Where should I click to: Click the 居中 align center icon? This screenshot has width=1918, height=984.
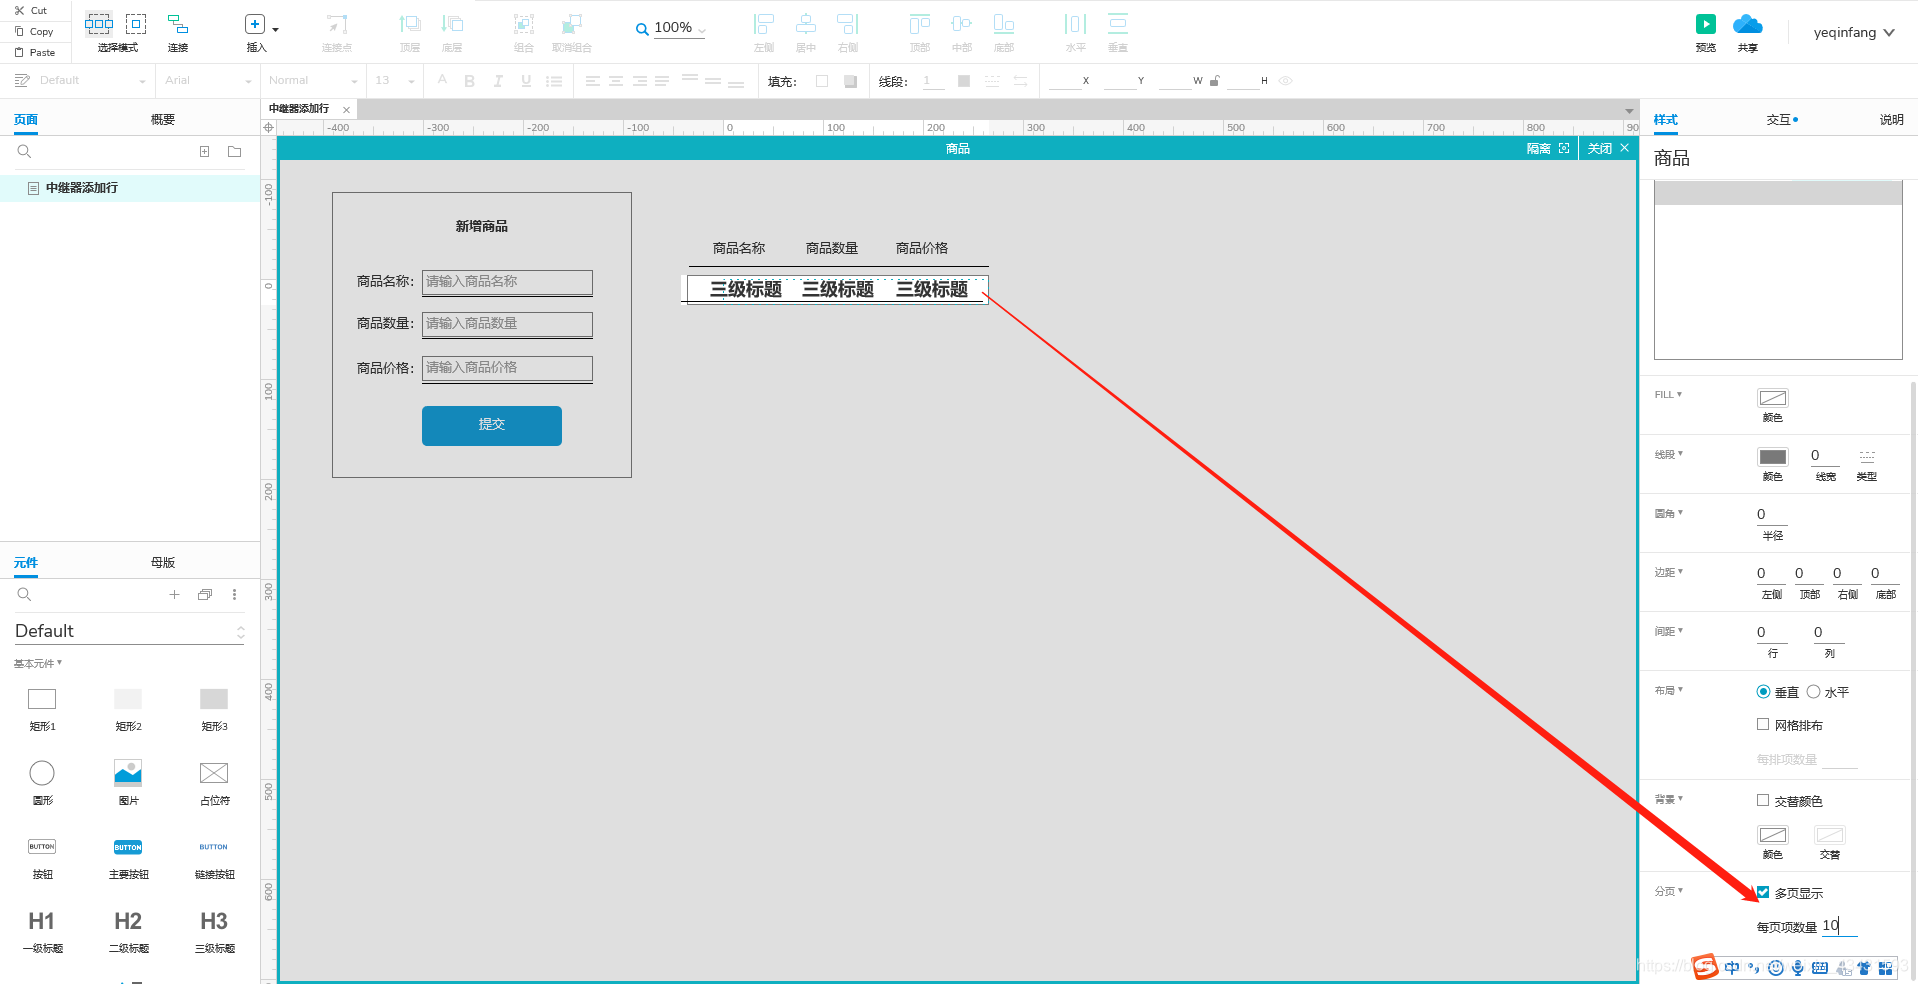pyautogui.click(x=806, y=24)
